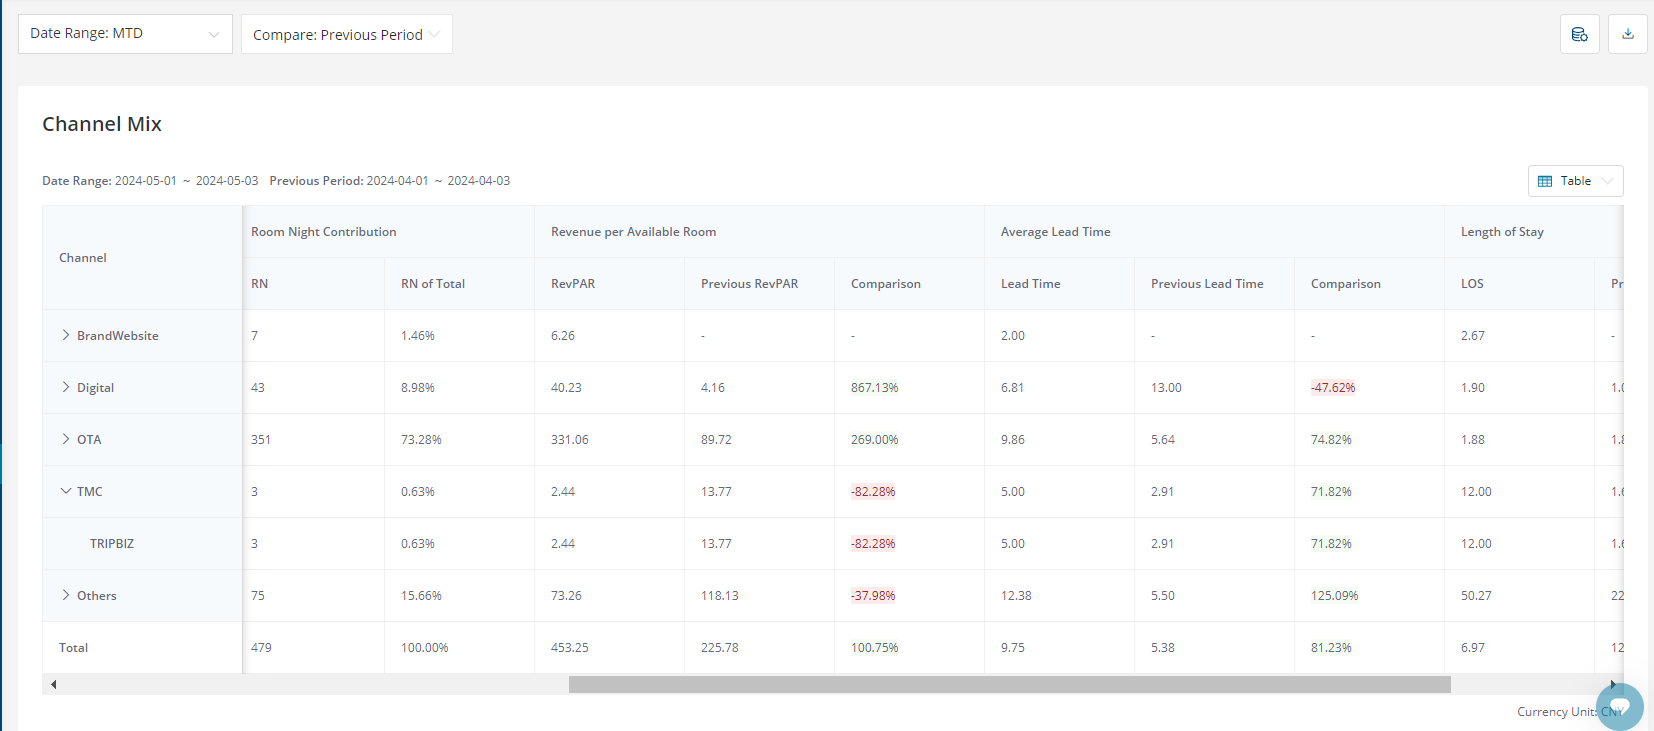The image size is (1654, 731).
Task: Expand the Others channel row
Action: click(66, 595)
